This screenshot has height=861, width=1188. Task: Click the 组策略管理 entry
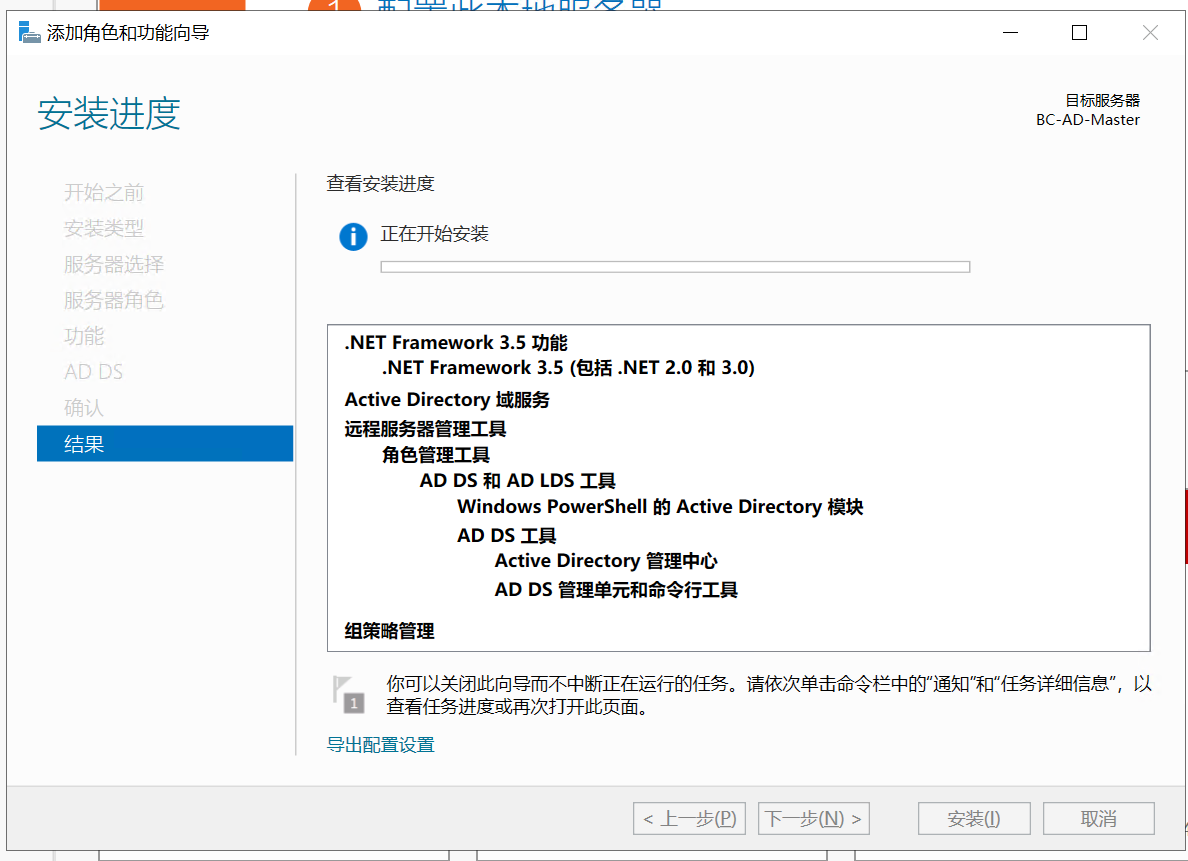[389, 631]
